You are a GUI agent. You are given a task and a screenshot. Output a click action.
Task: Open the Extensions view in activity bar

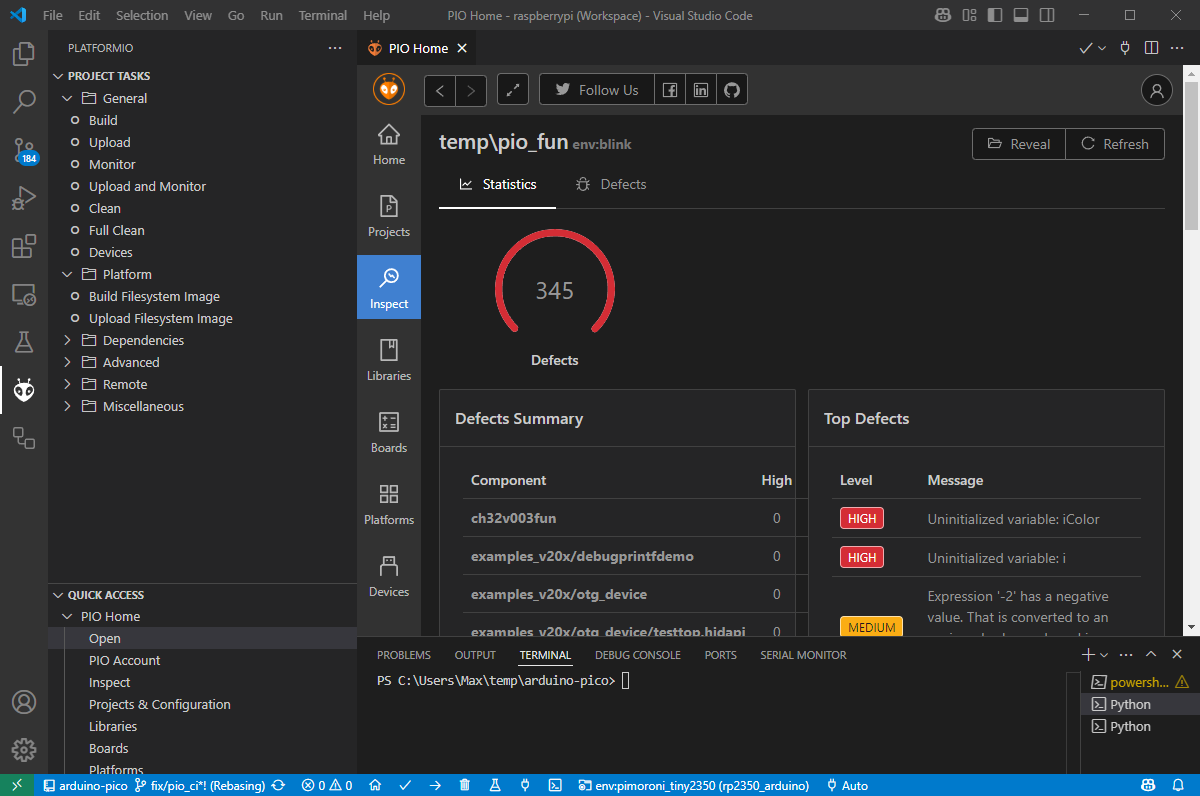24,246
